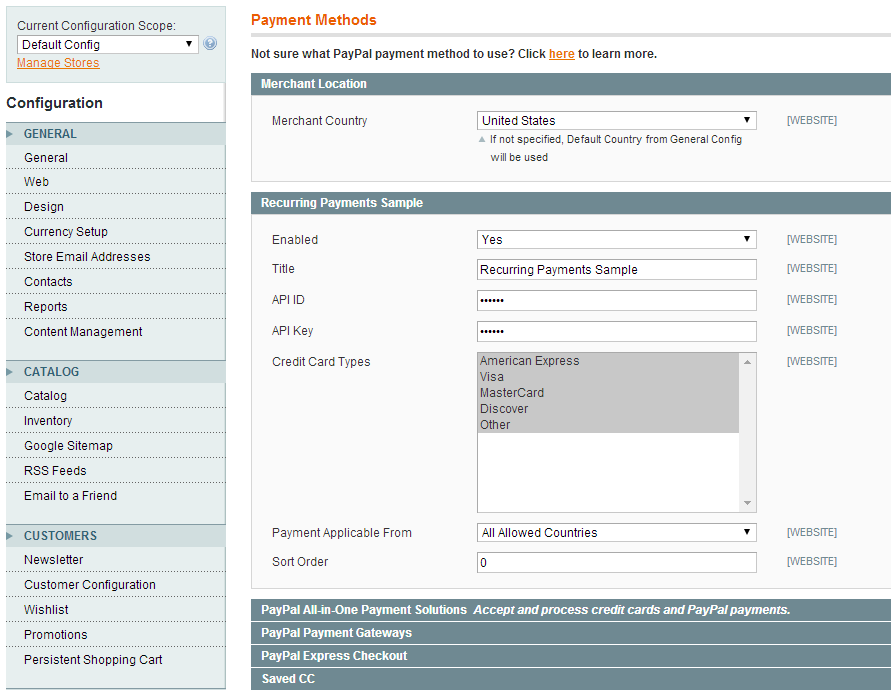Expand PayPal Payment Gateways section
Viewport: 891px width, 690px height.
[x=571, y=633]
